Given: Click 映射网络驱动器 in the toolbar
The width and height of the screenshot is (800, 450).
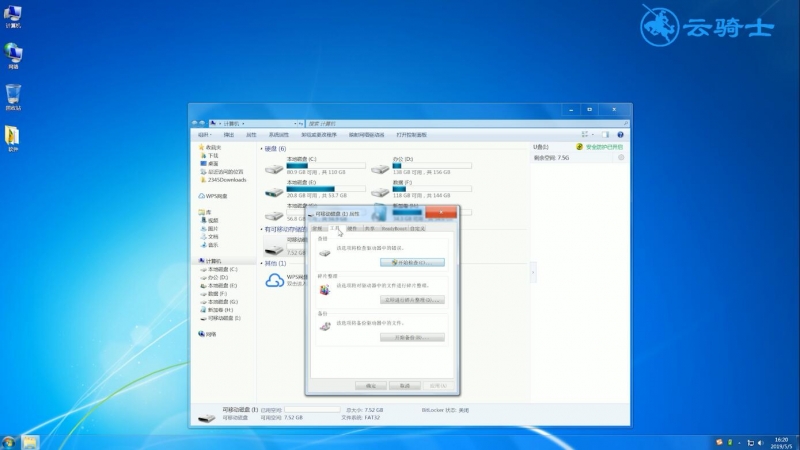Looking at the screenshot, I should point(366,135).
